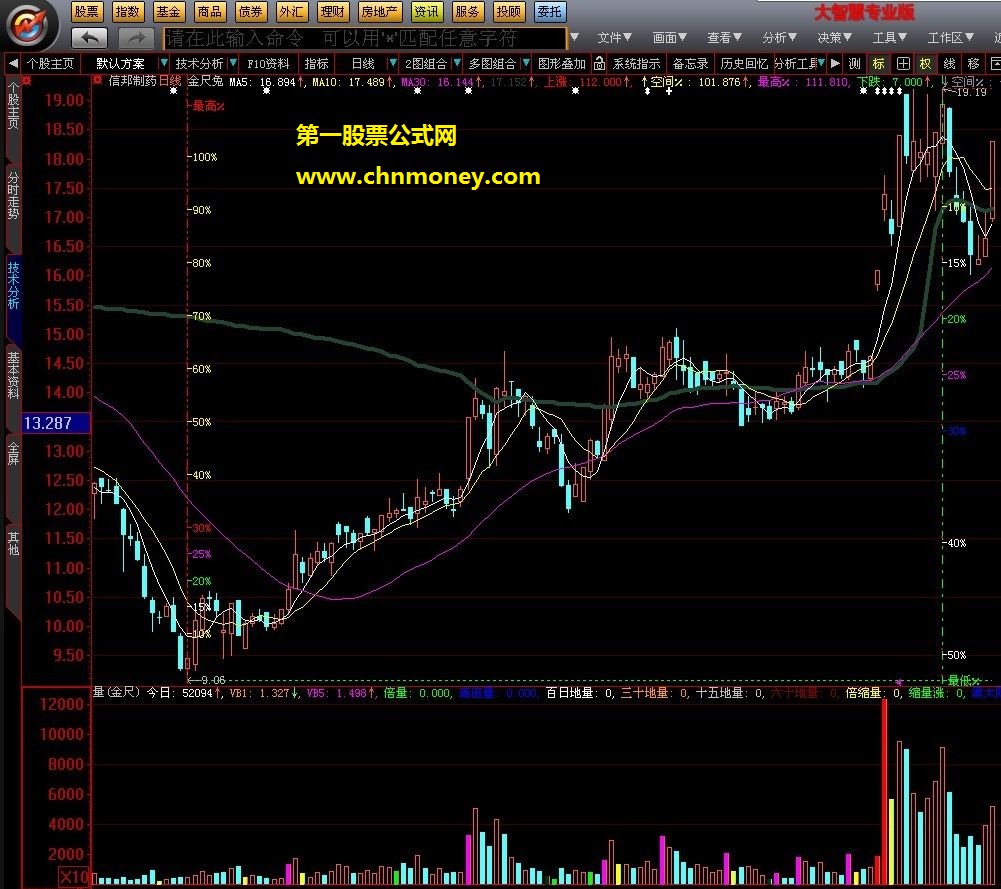This screenshot has width=1001, height=889.
Task: Click the 指标 toolbar item
Action: point(316,64)
